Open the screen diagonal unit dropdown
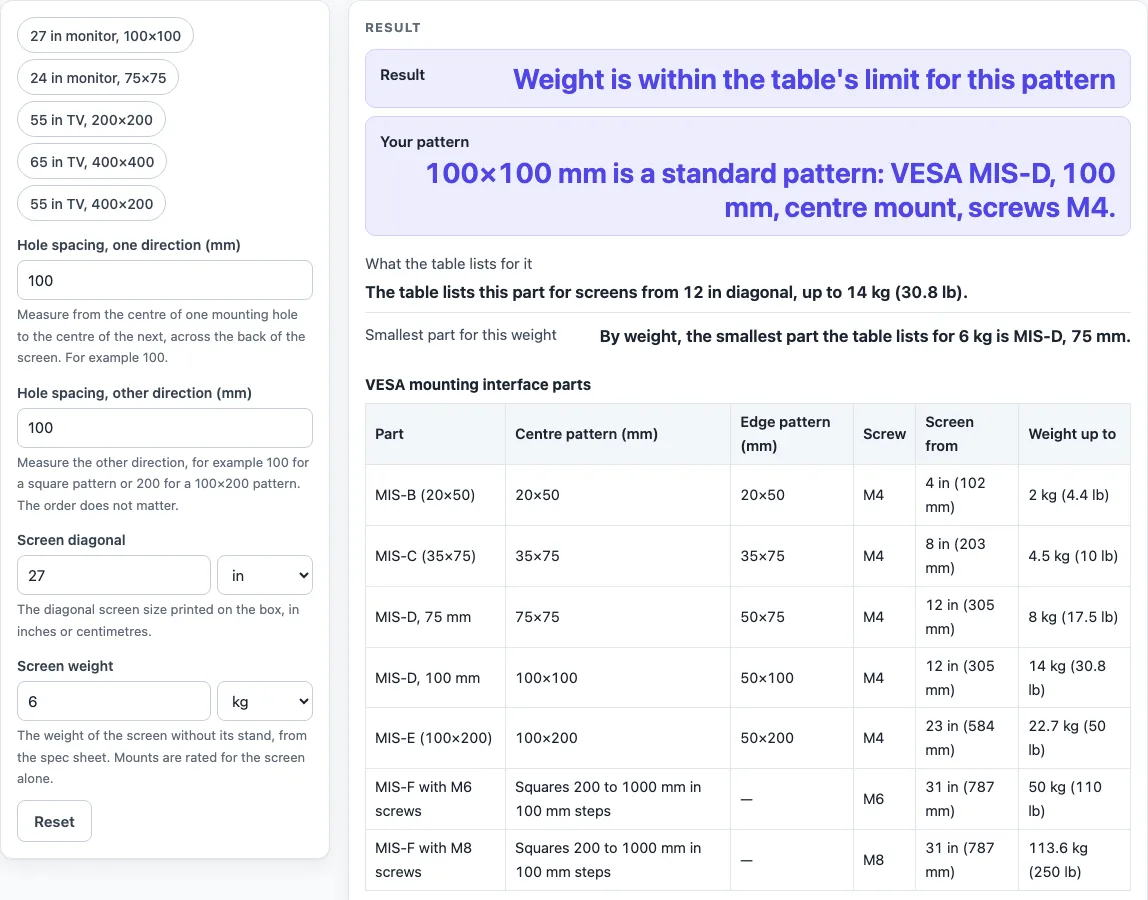The width and height of the screenshot is (1148, 900). click(x=265, y=575)
